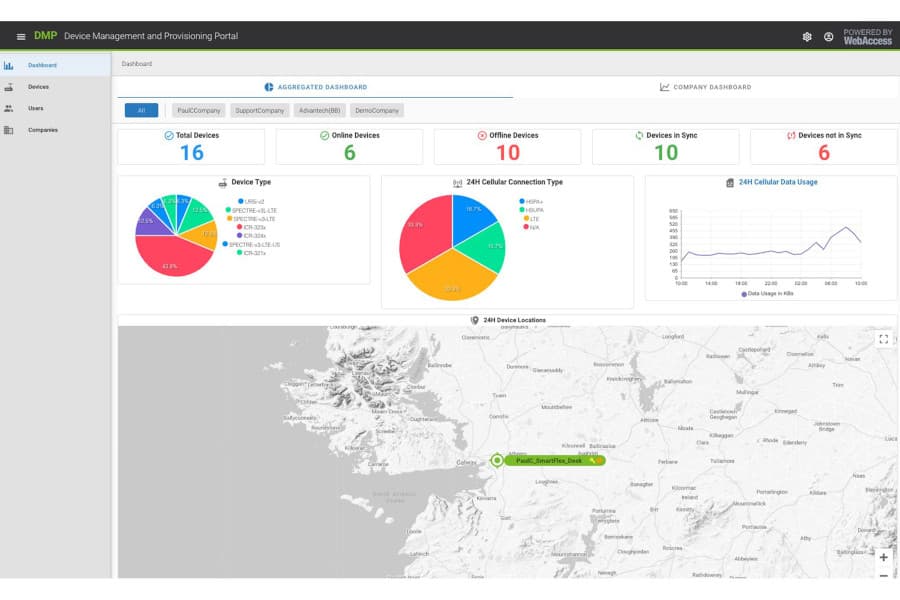The height and width of the screenshot is (600, 900).
Task: Click the Dashboard sidebar bar-chart icon
Action: [x=9, y=65]
